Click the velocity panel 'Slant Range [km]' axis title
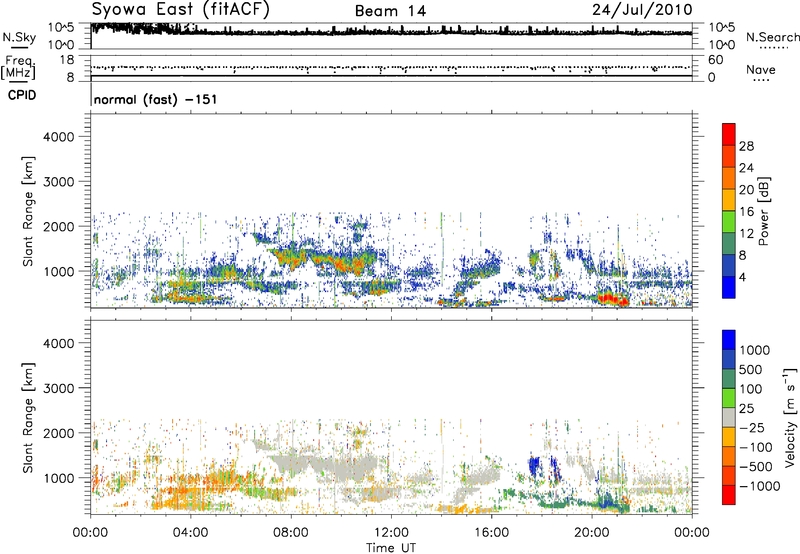This screenshot has height=554, width=800. pyautogui.click(x=28, y=418)
